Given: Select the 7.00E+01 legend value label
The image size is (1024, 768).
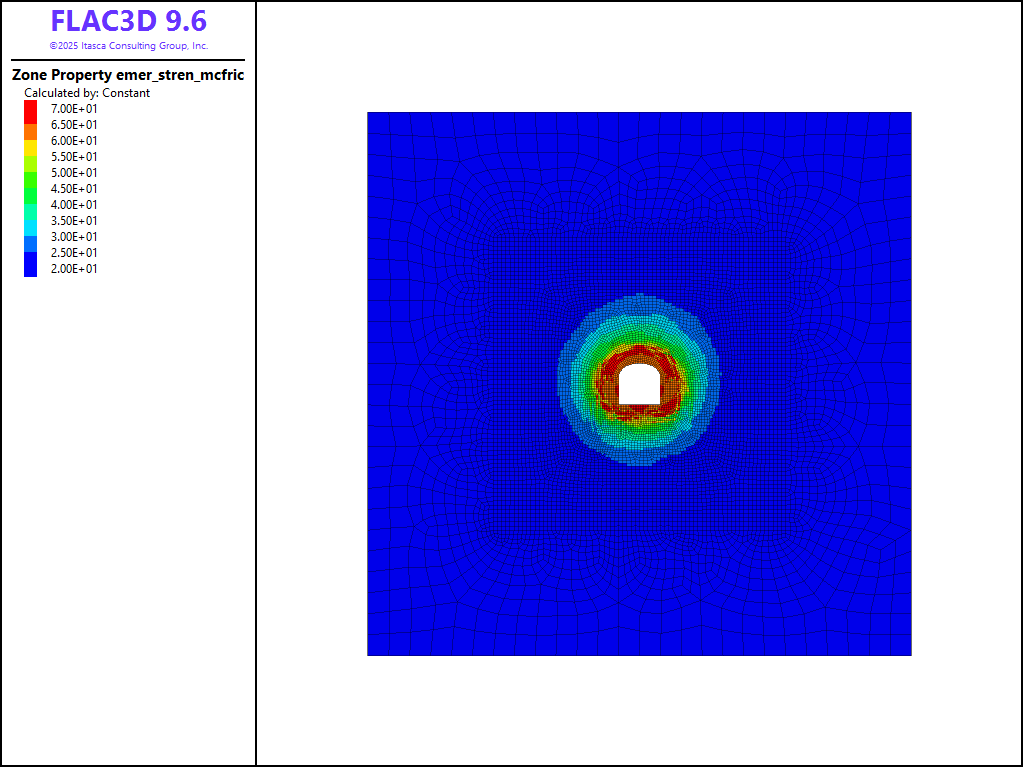Looking at the screenshot, I should (75, 109).
